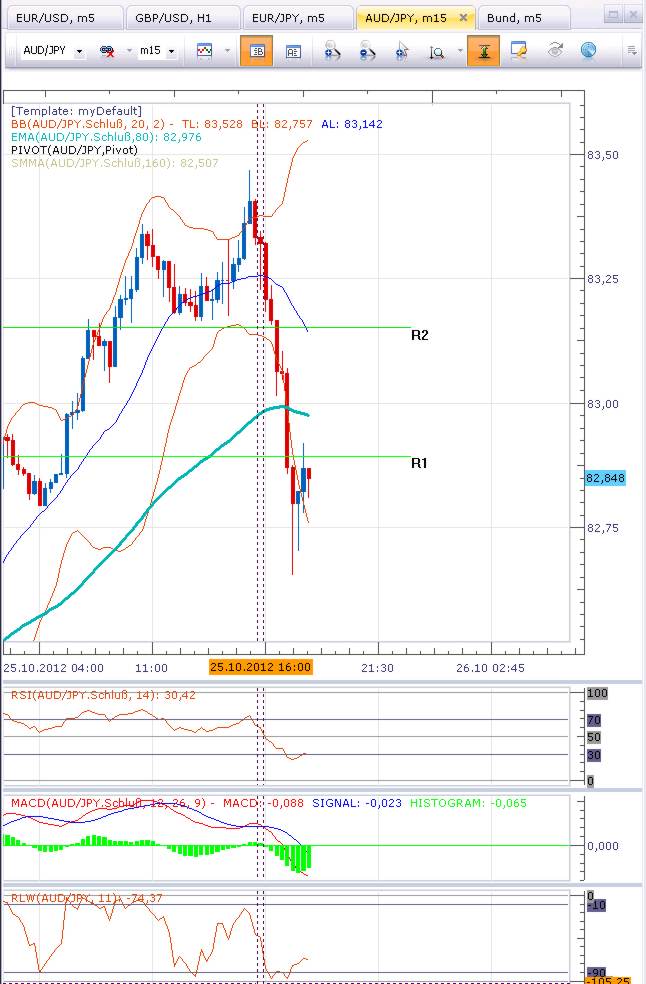Click the magnifier range zoom icon
Image resolution: width=646 pixels, height=984 pixels.
(x=436, y=51)
